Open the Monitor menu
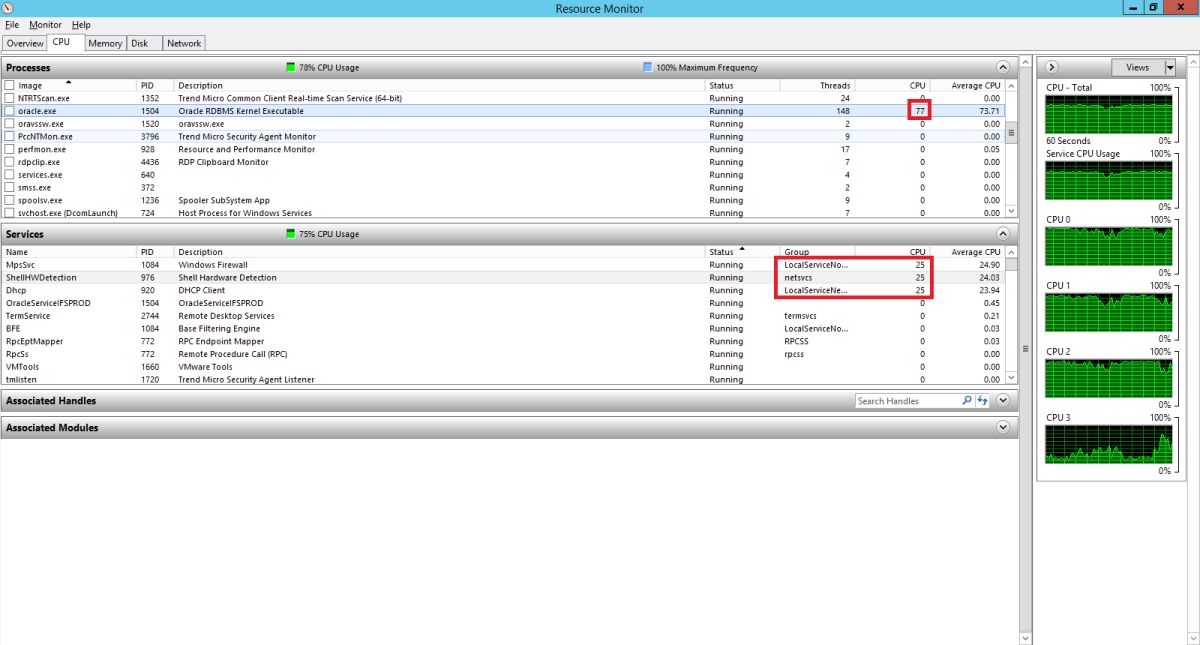The image size is (1200, 645). [45, 25]
